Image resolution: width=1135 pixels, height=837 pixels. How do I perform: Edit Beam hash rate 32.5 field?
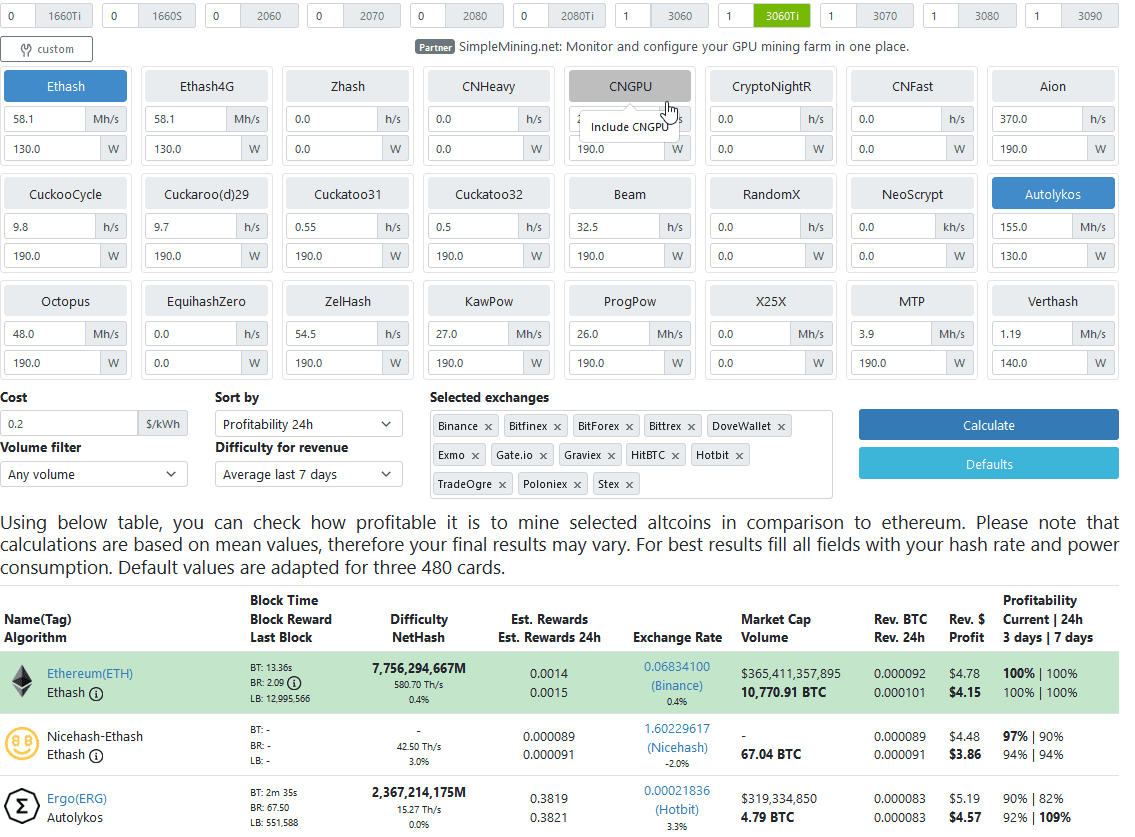[x=615, y=227]
